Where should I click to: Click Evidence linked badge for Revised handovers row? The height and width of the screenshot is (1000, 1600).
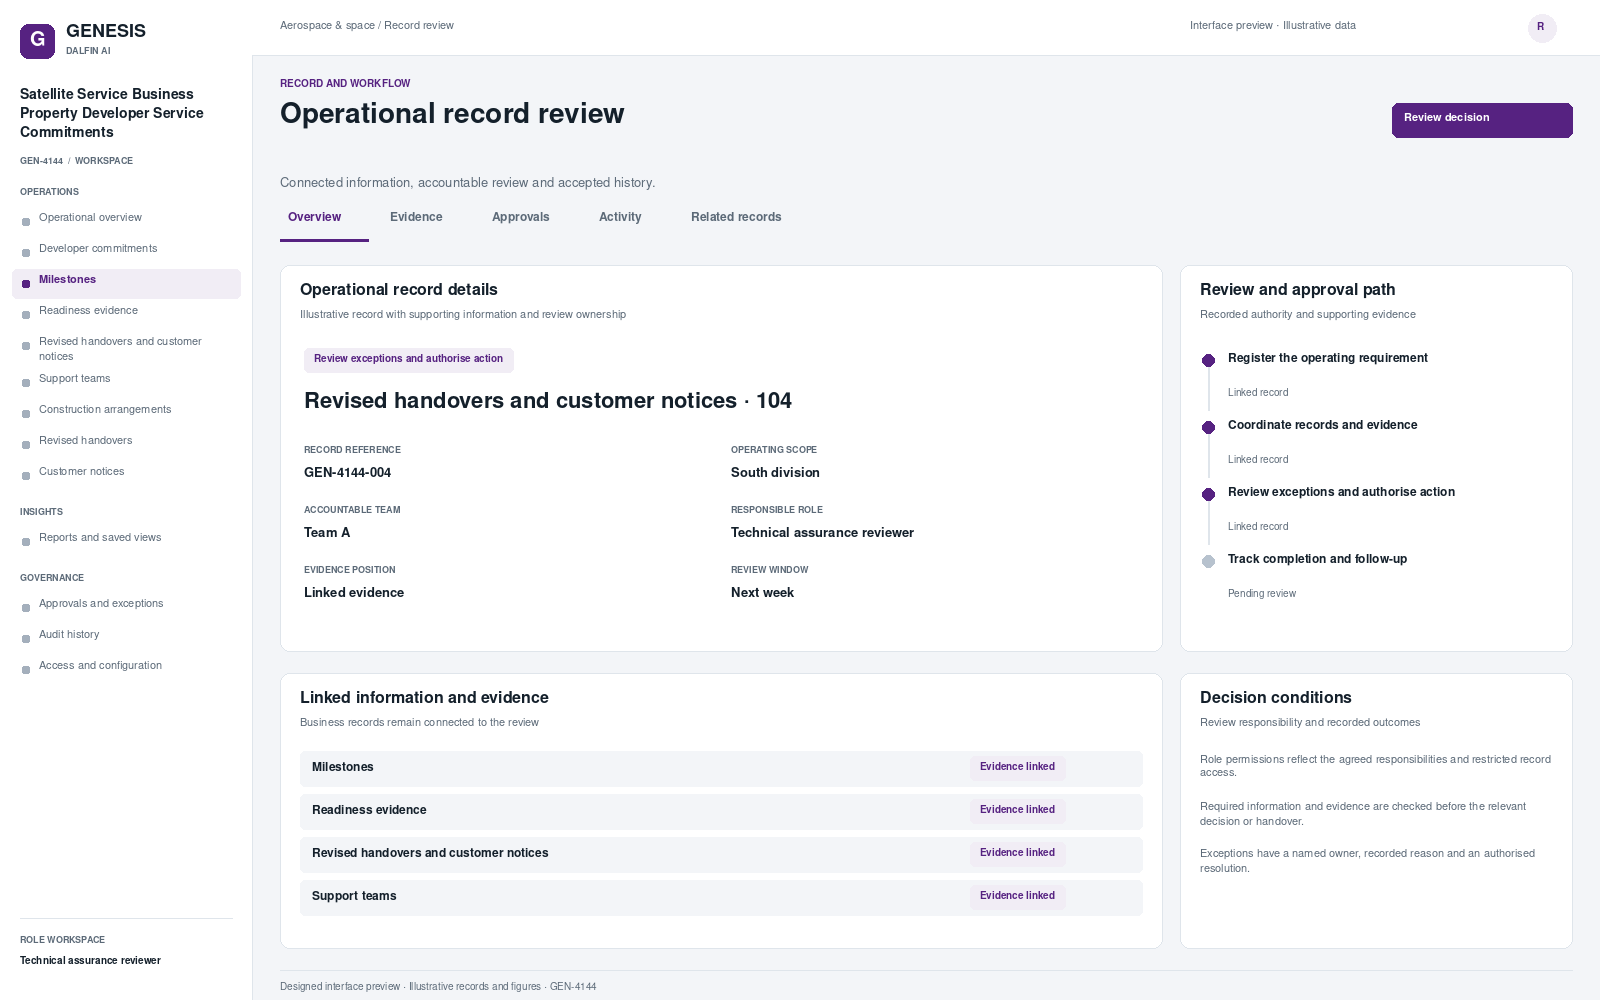(x=1017, y=854)
